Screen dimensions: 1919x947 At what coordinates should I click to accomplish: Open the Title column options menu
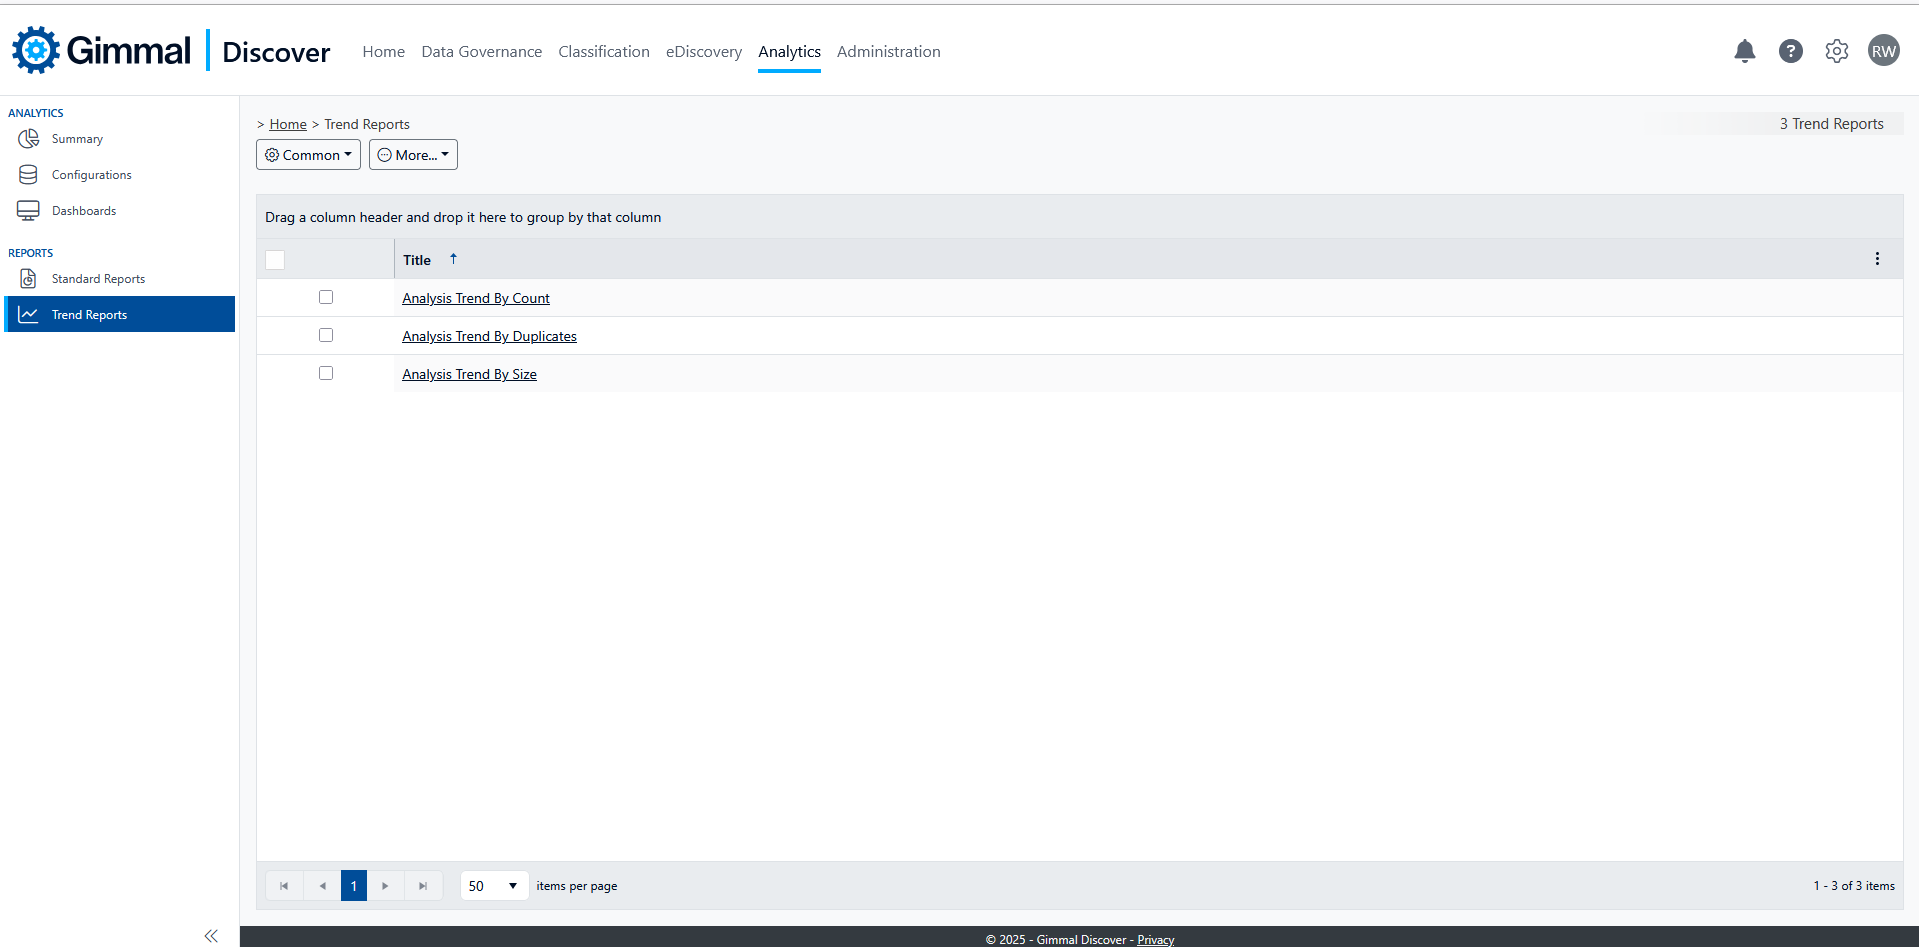click(1876, 259)
